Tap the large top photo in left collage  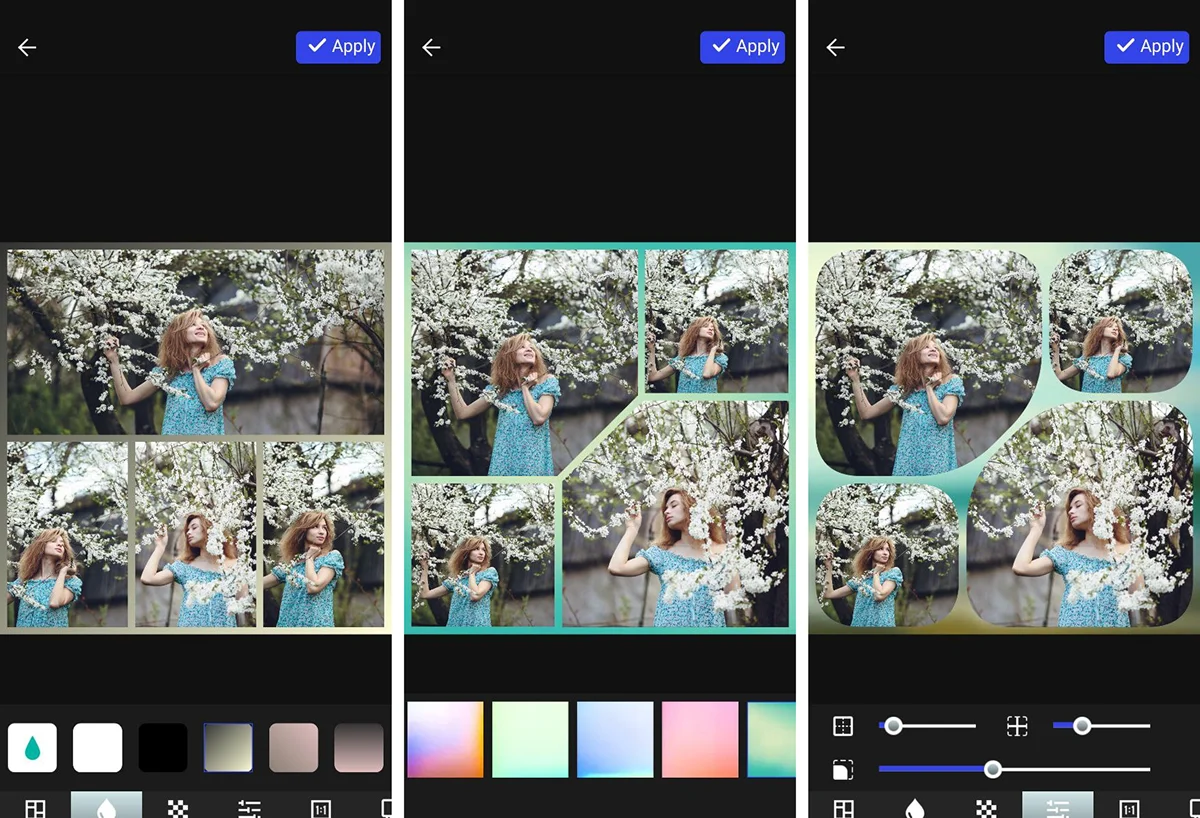tap(196, 342)
